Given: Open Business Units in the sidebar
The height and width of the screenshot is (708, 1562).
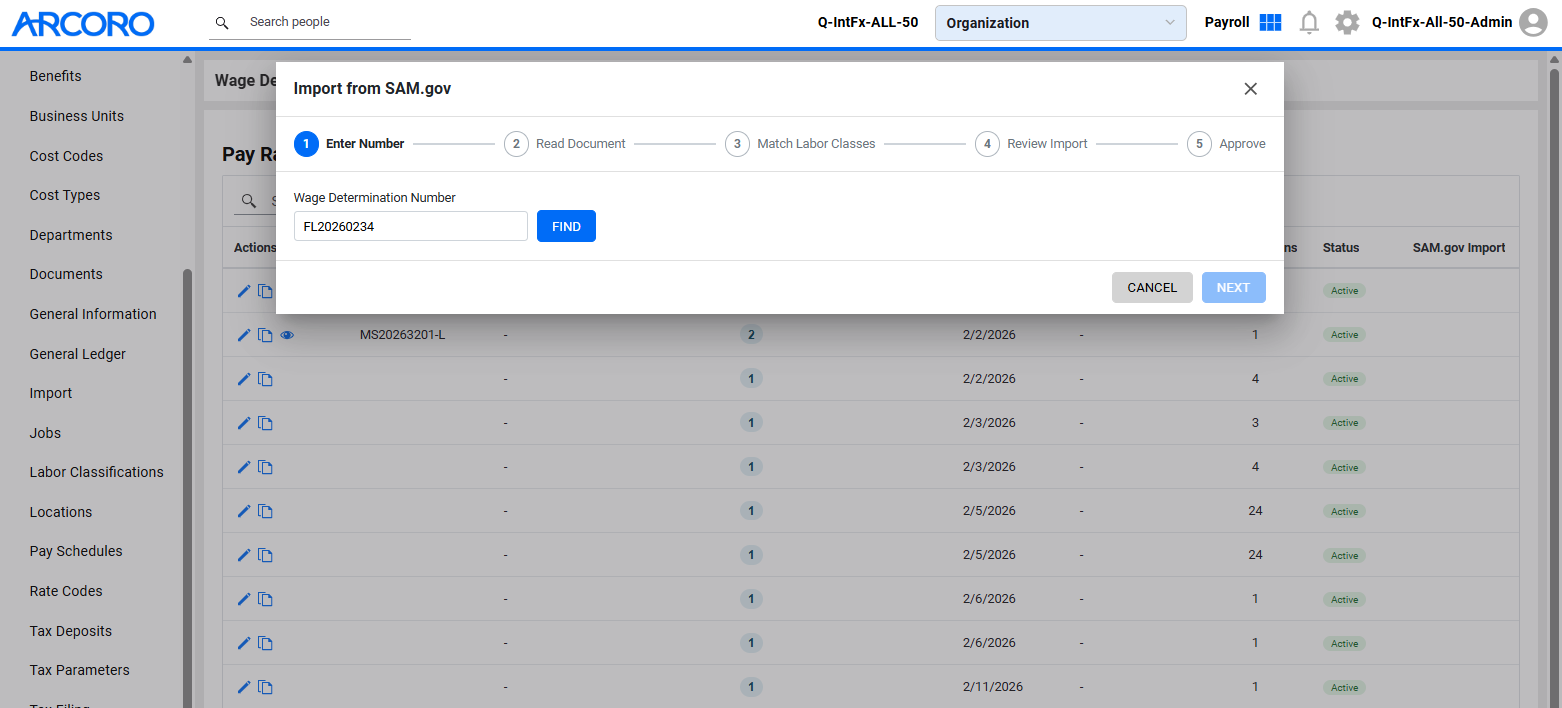Looking at the screenshot, I should [x=77, y=116].
